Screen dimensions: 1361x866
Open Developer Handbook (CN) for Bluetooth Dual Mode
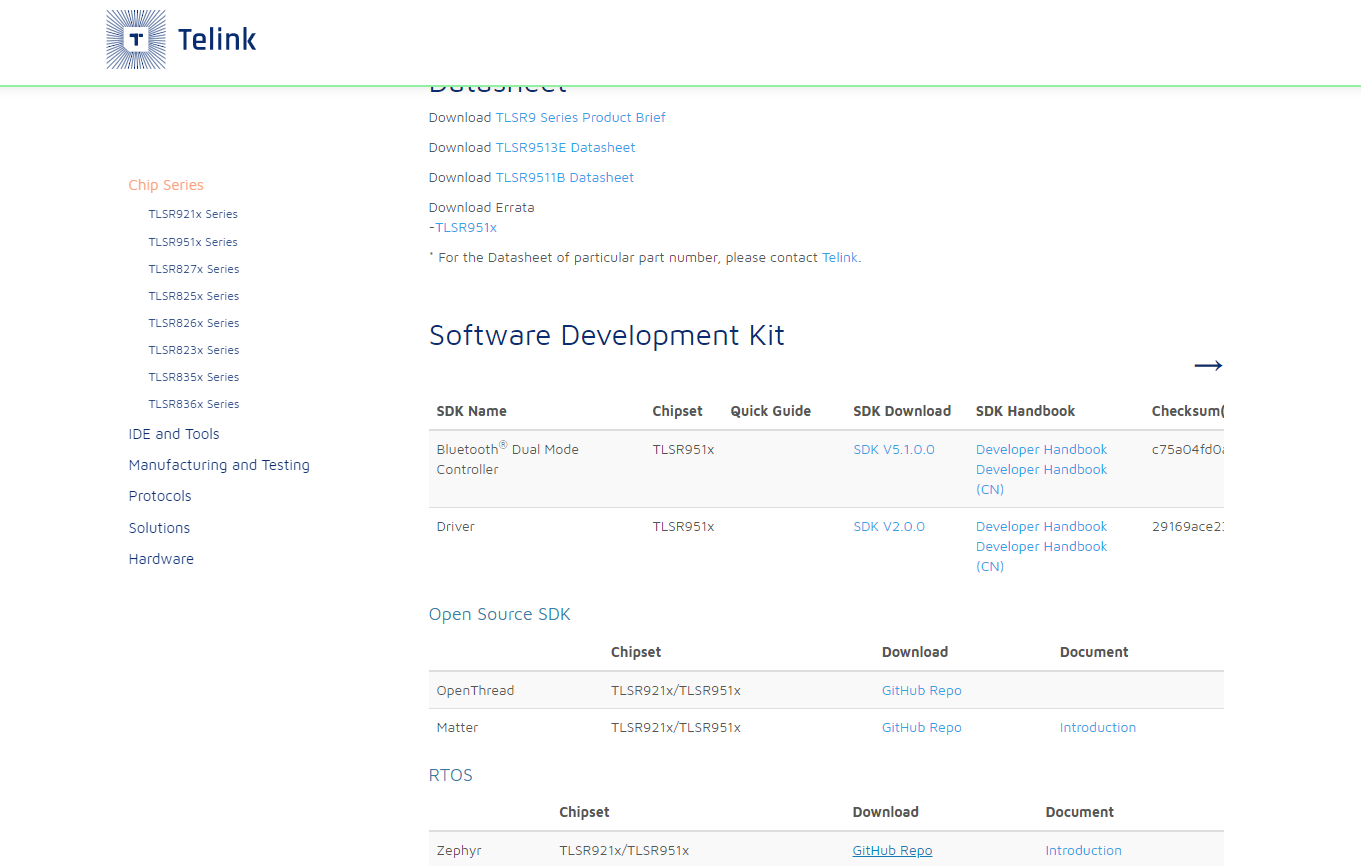pos(1042,479)
